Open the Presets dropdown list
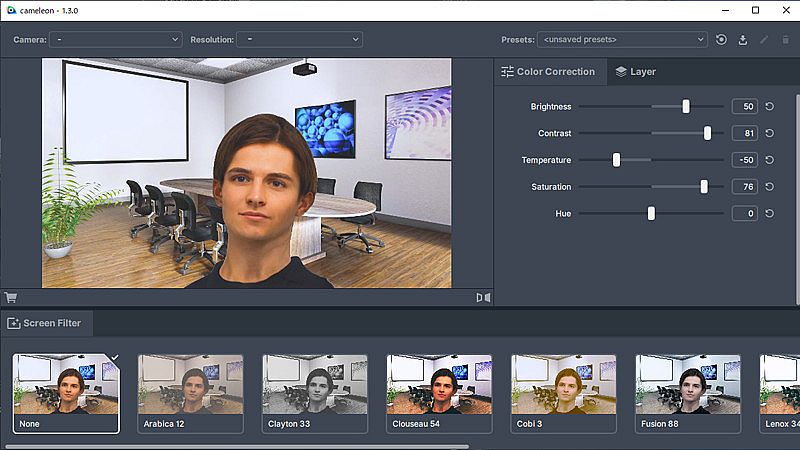 (x=622, y=40)
